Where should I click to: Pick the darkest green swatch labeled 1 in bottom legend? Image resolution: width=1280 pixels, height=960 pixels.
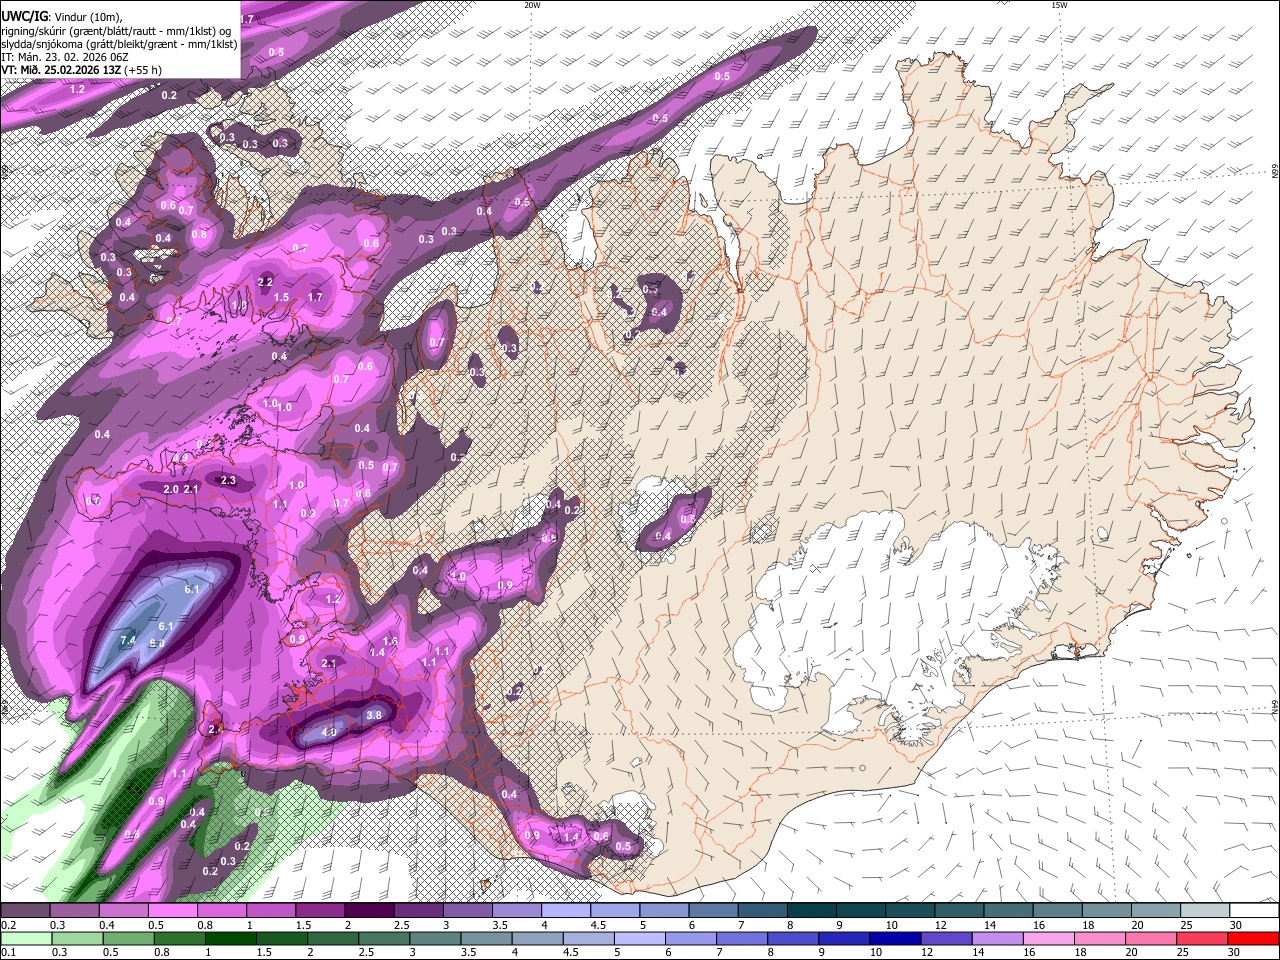click(229, 938)
